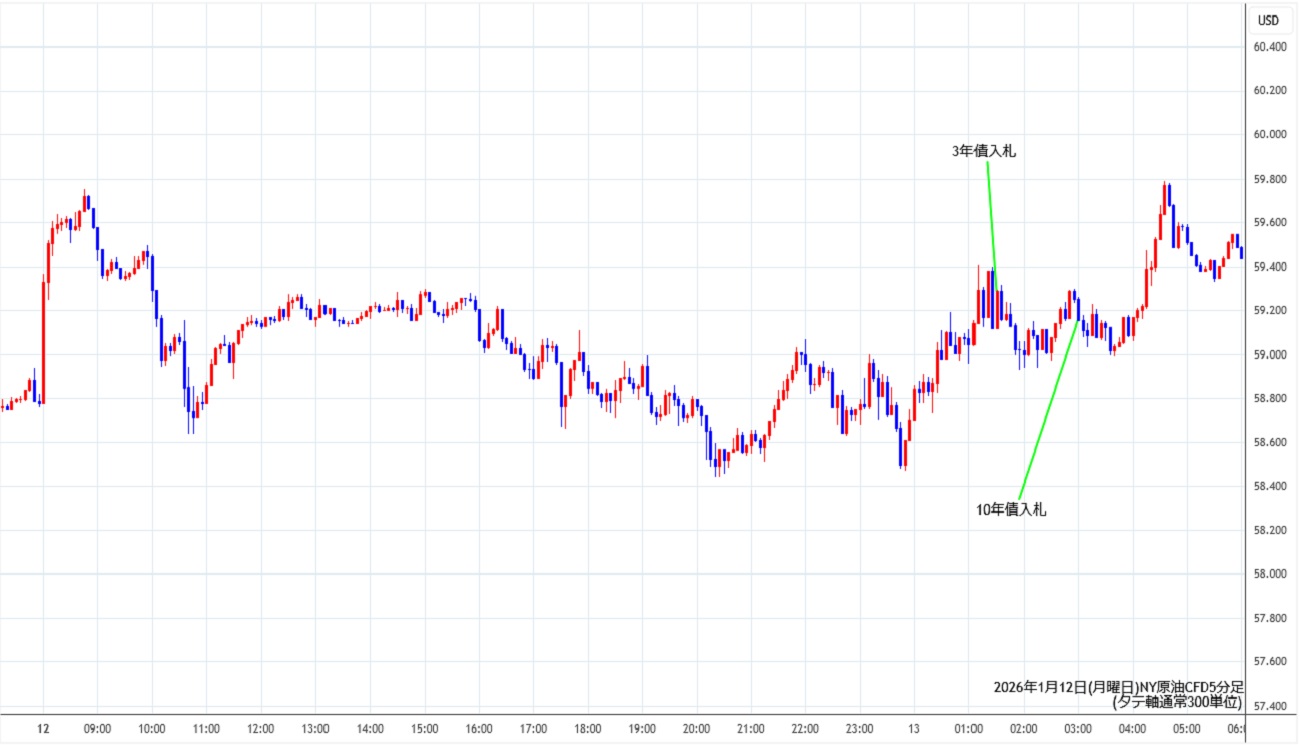
Task: Click the USD currency label
Action: (1268, 21)
